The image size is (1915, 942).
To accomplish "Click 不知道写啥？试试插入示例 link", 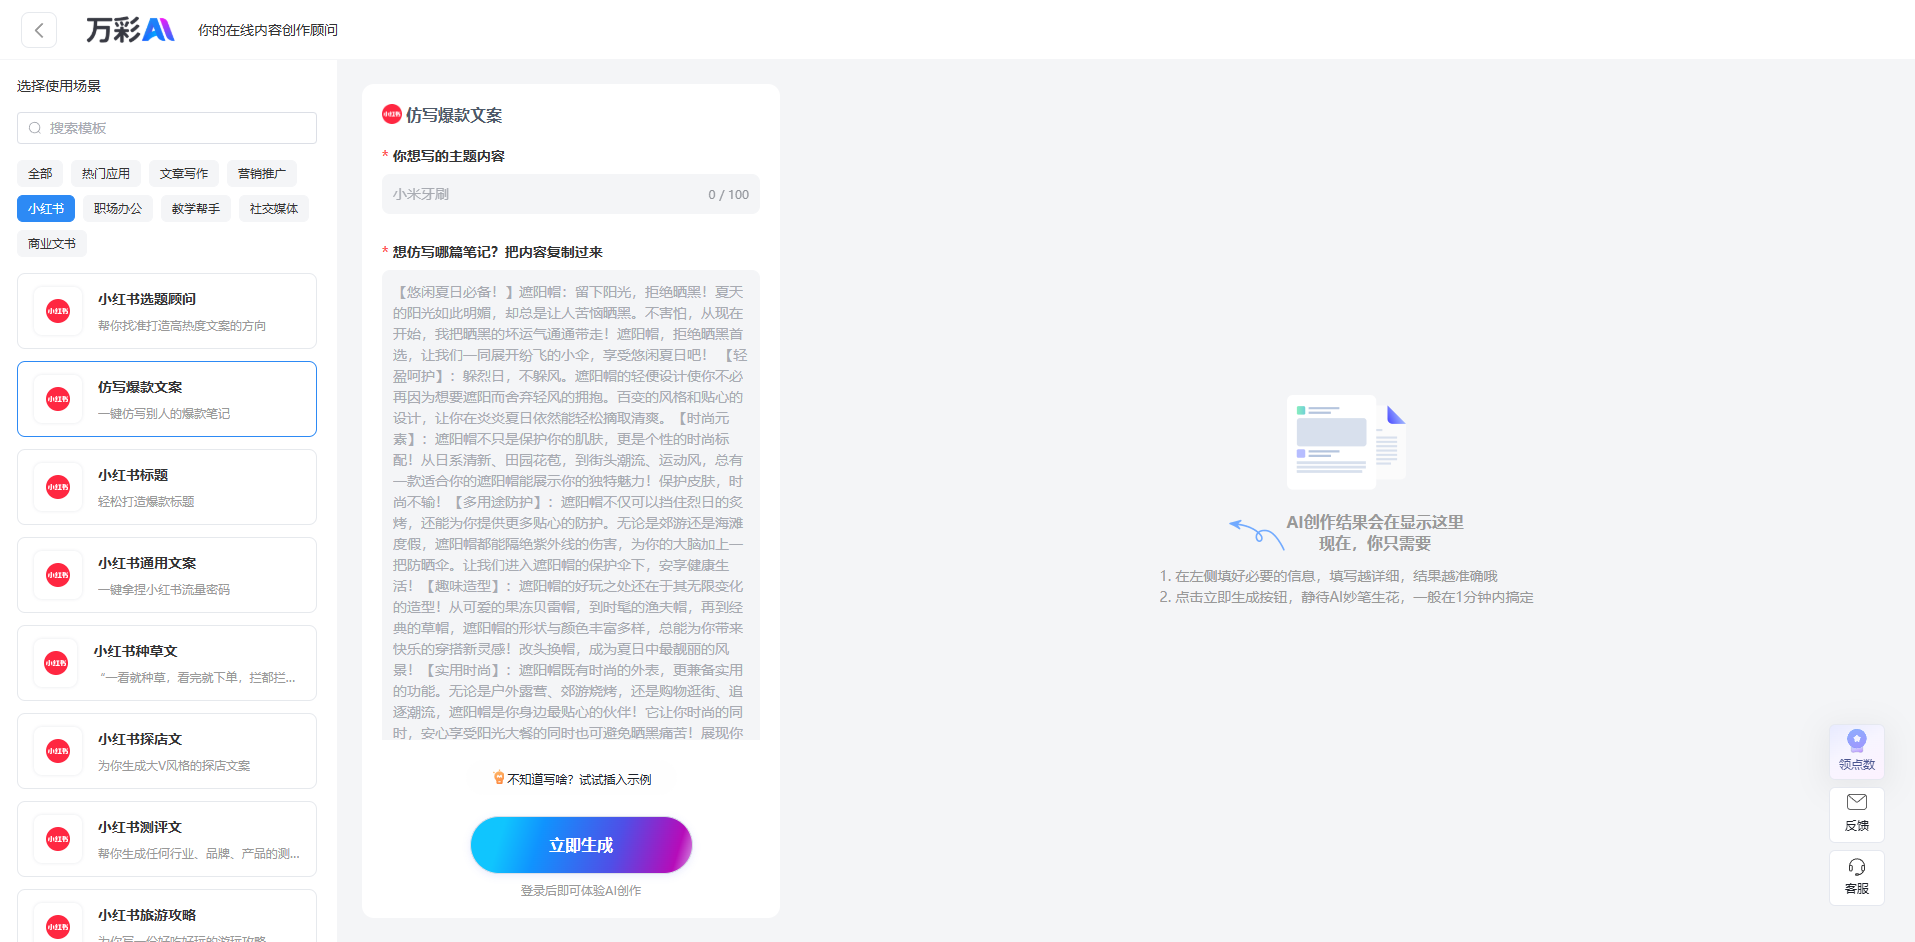I will 579,779.
